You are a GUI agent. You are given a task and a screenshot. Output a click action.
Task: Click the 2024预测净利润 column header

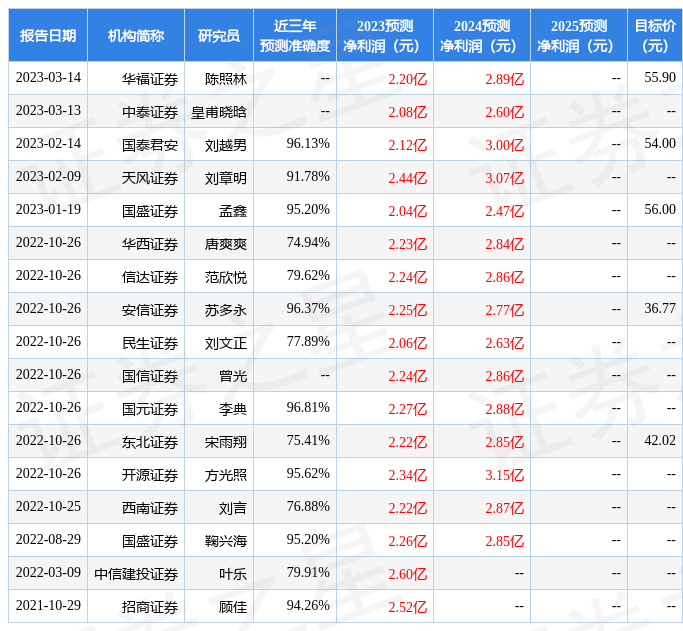coord(482,35)
